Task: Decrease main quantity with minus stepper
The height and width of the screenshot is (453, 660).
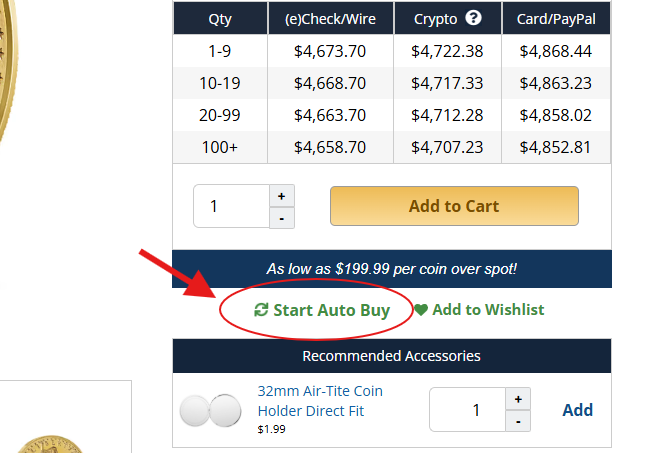Action: (282, 218)
